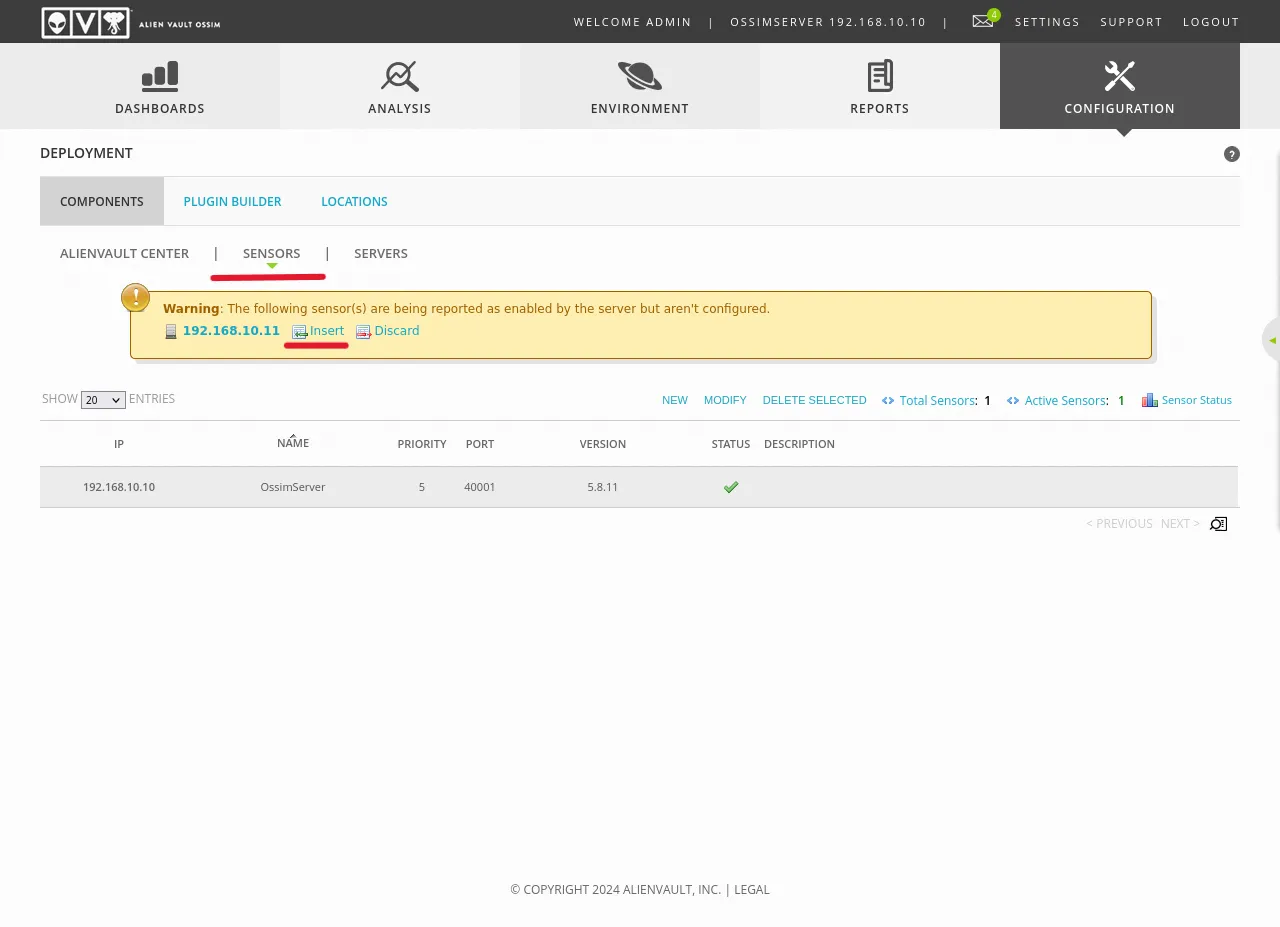Open Sensor Status chart icon
Image resolution: width=1280 pixels, height=927 pixels.
(x=1150, y=400)
